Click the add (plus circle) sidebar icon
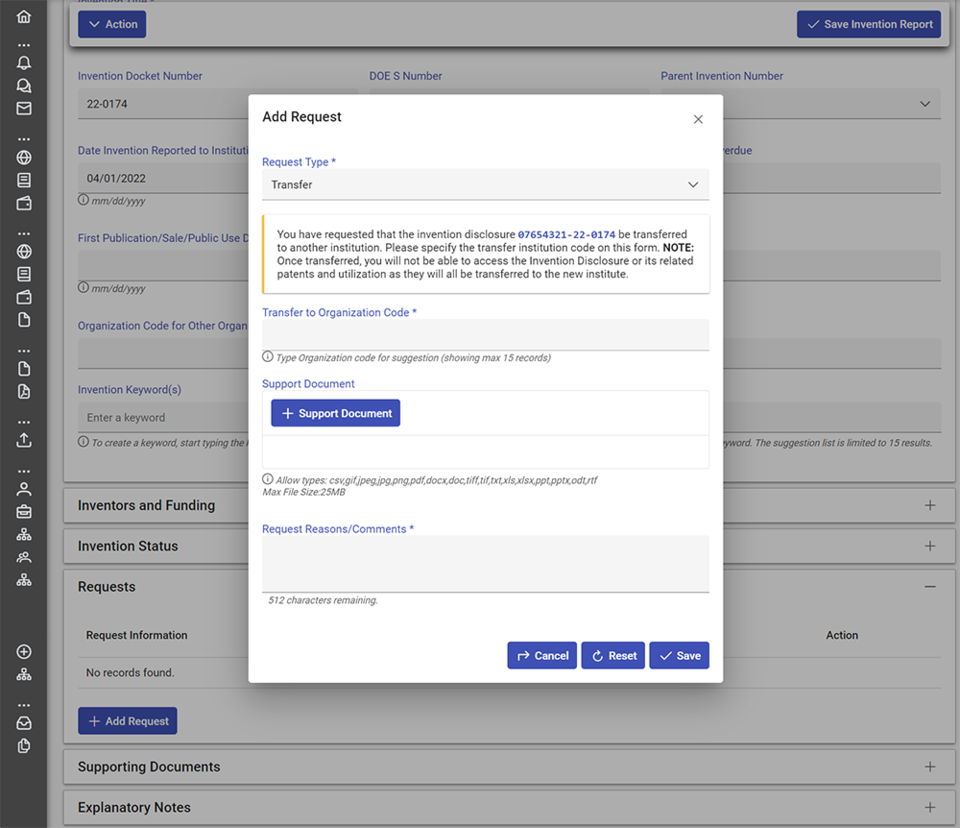Viewport: 960px width, 828px height. coord(24,651)
